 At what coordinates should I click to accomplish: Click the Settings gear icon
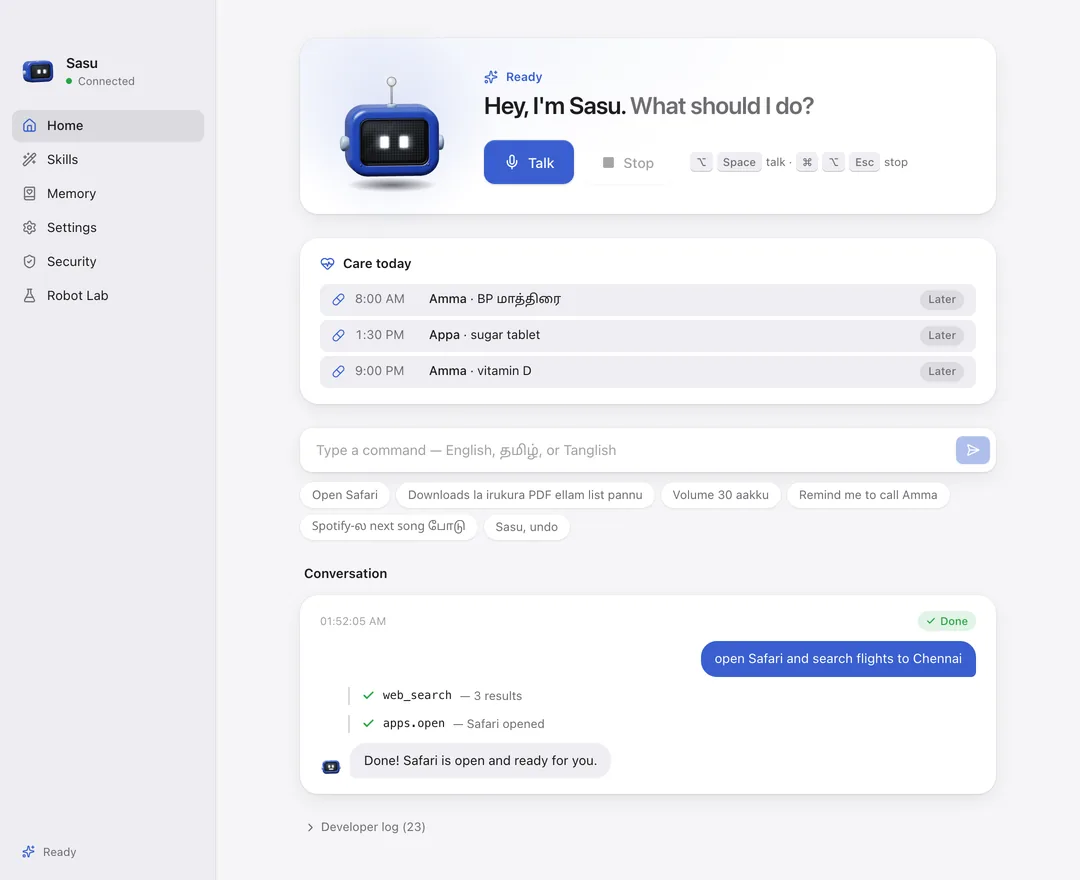30,227
